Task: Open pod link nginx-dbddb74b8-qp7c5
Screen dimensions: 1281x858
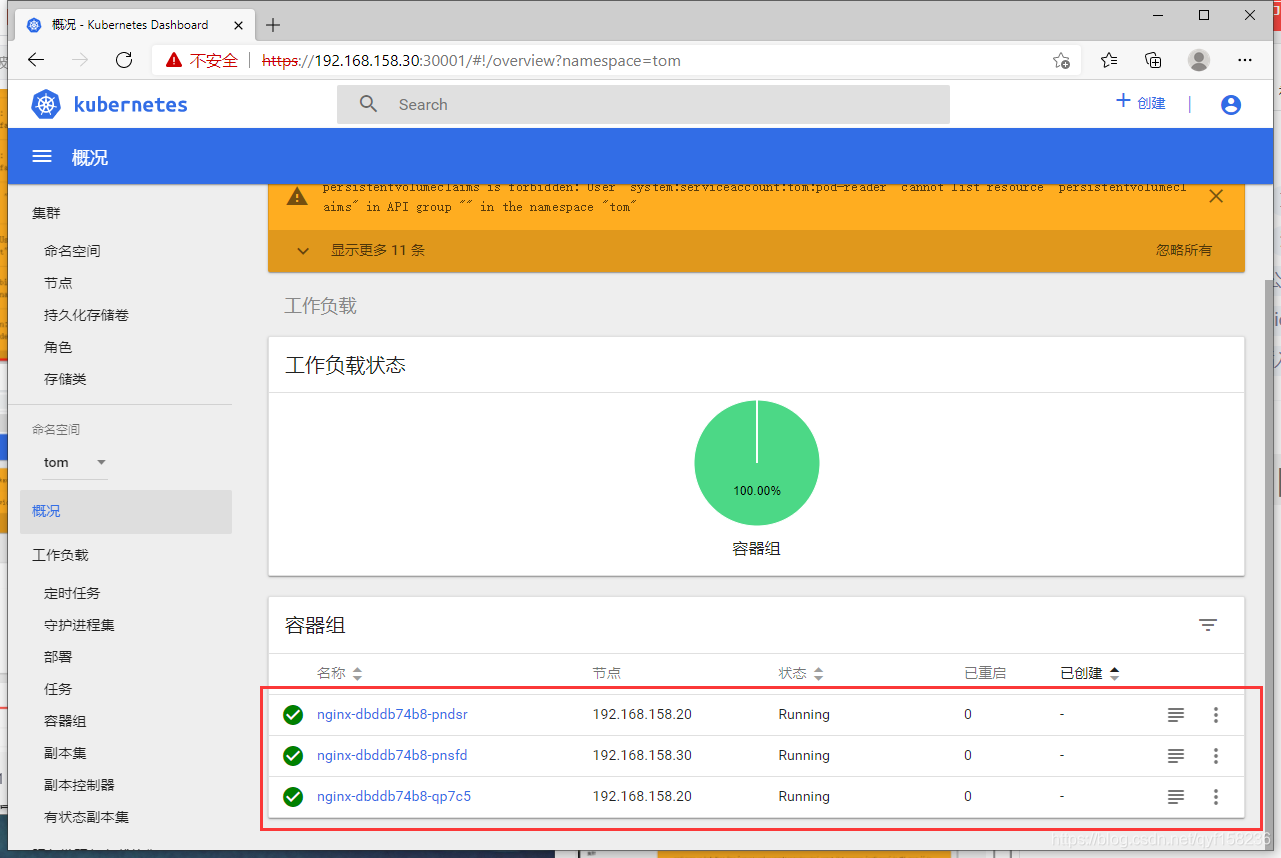Action: (x=394, y=796)
